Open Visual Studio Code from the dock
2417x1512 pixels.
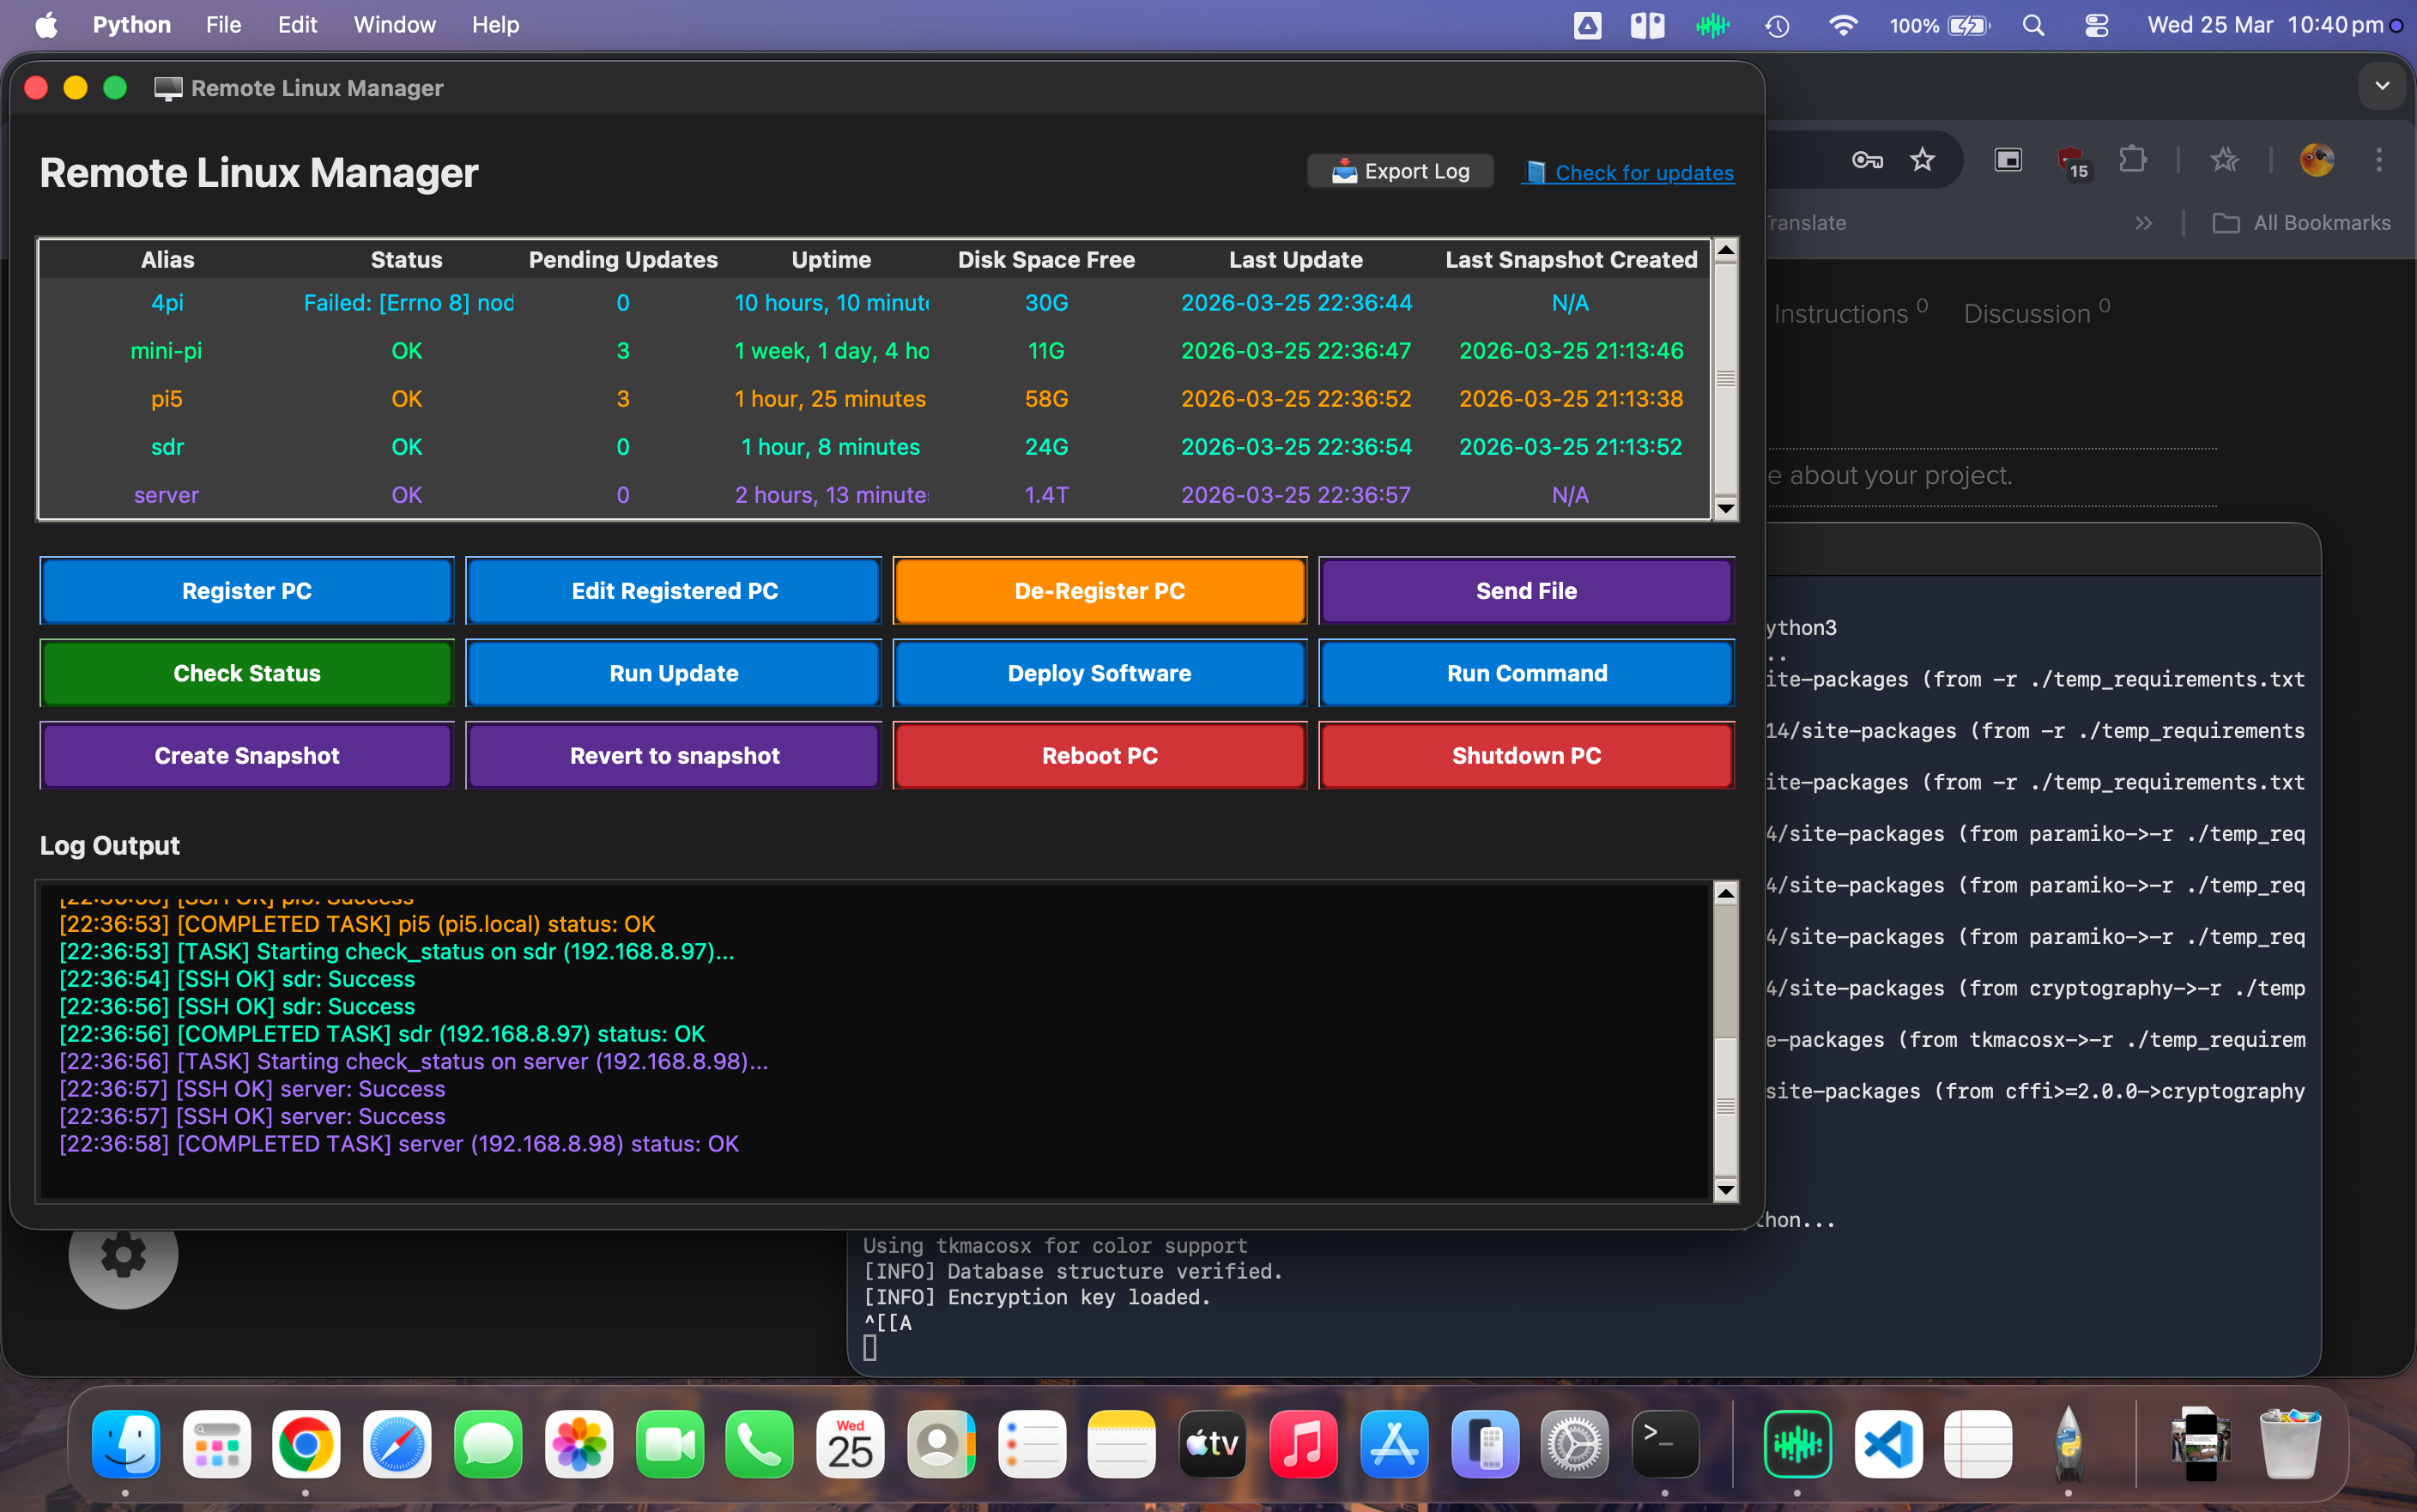tap(1887, 1444)
